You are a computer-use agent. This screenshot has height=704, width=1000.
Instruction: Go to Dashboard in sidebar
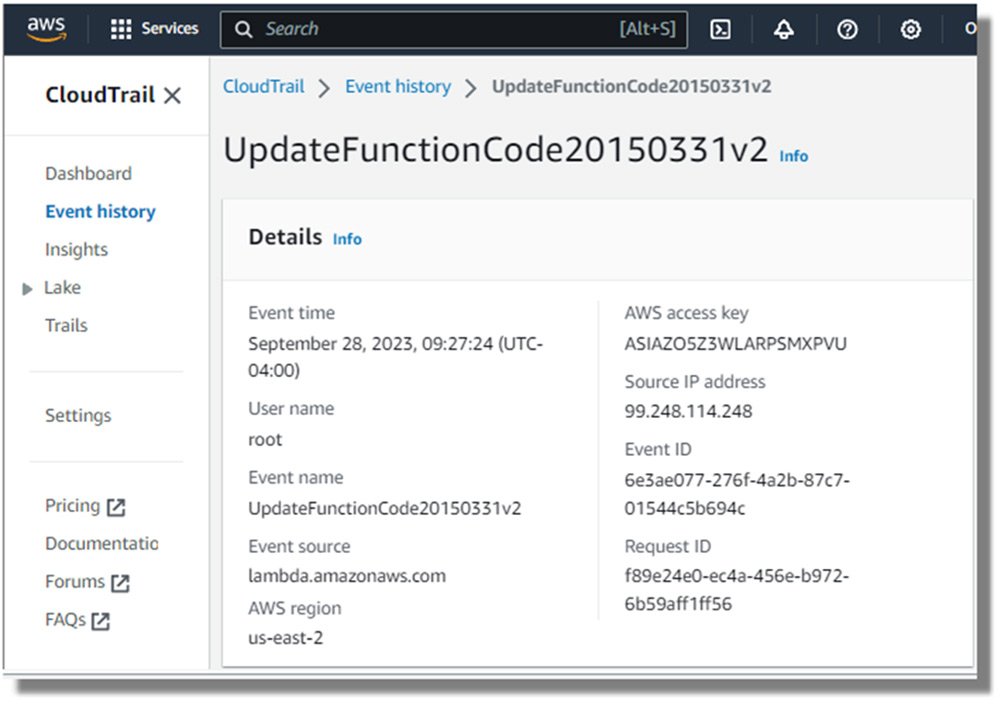88,173
